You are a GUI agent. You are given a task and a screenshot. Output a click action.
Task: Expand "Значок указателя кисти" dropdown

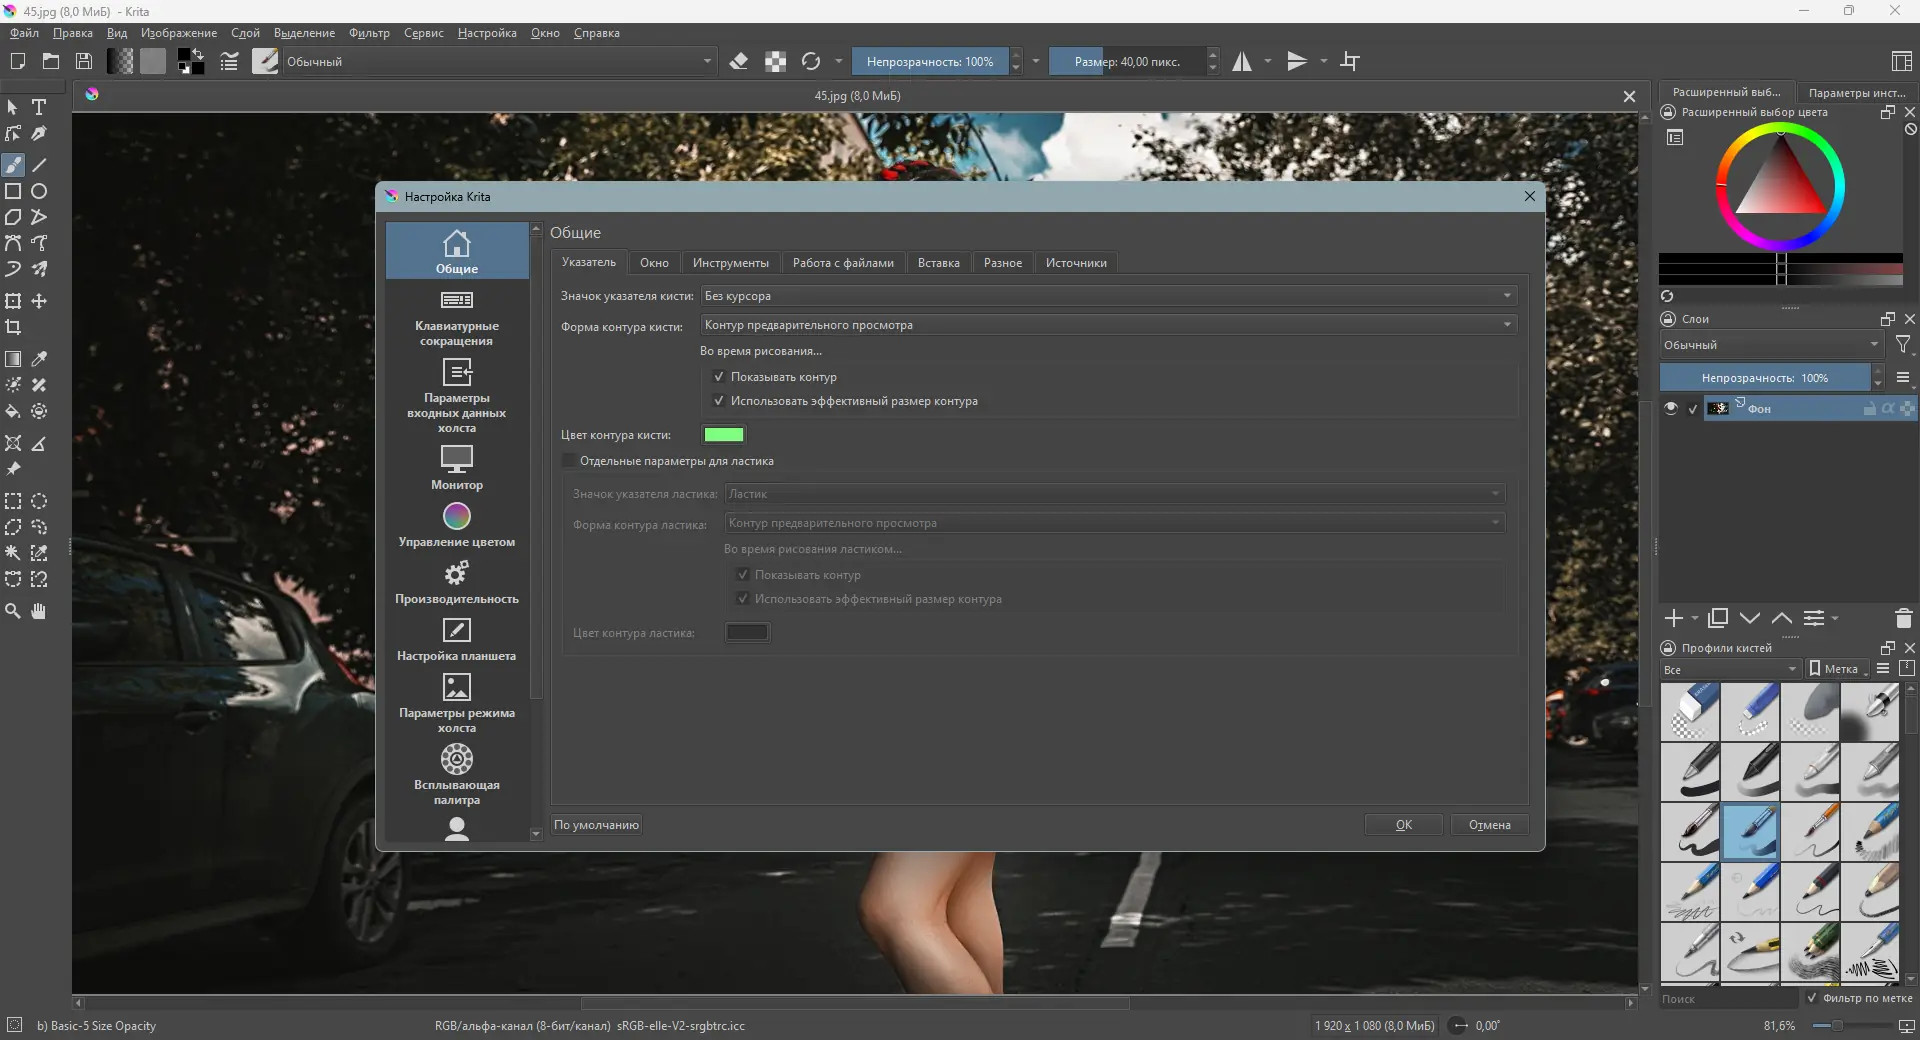click(x=1109, y=296)
